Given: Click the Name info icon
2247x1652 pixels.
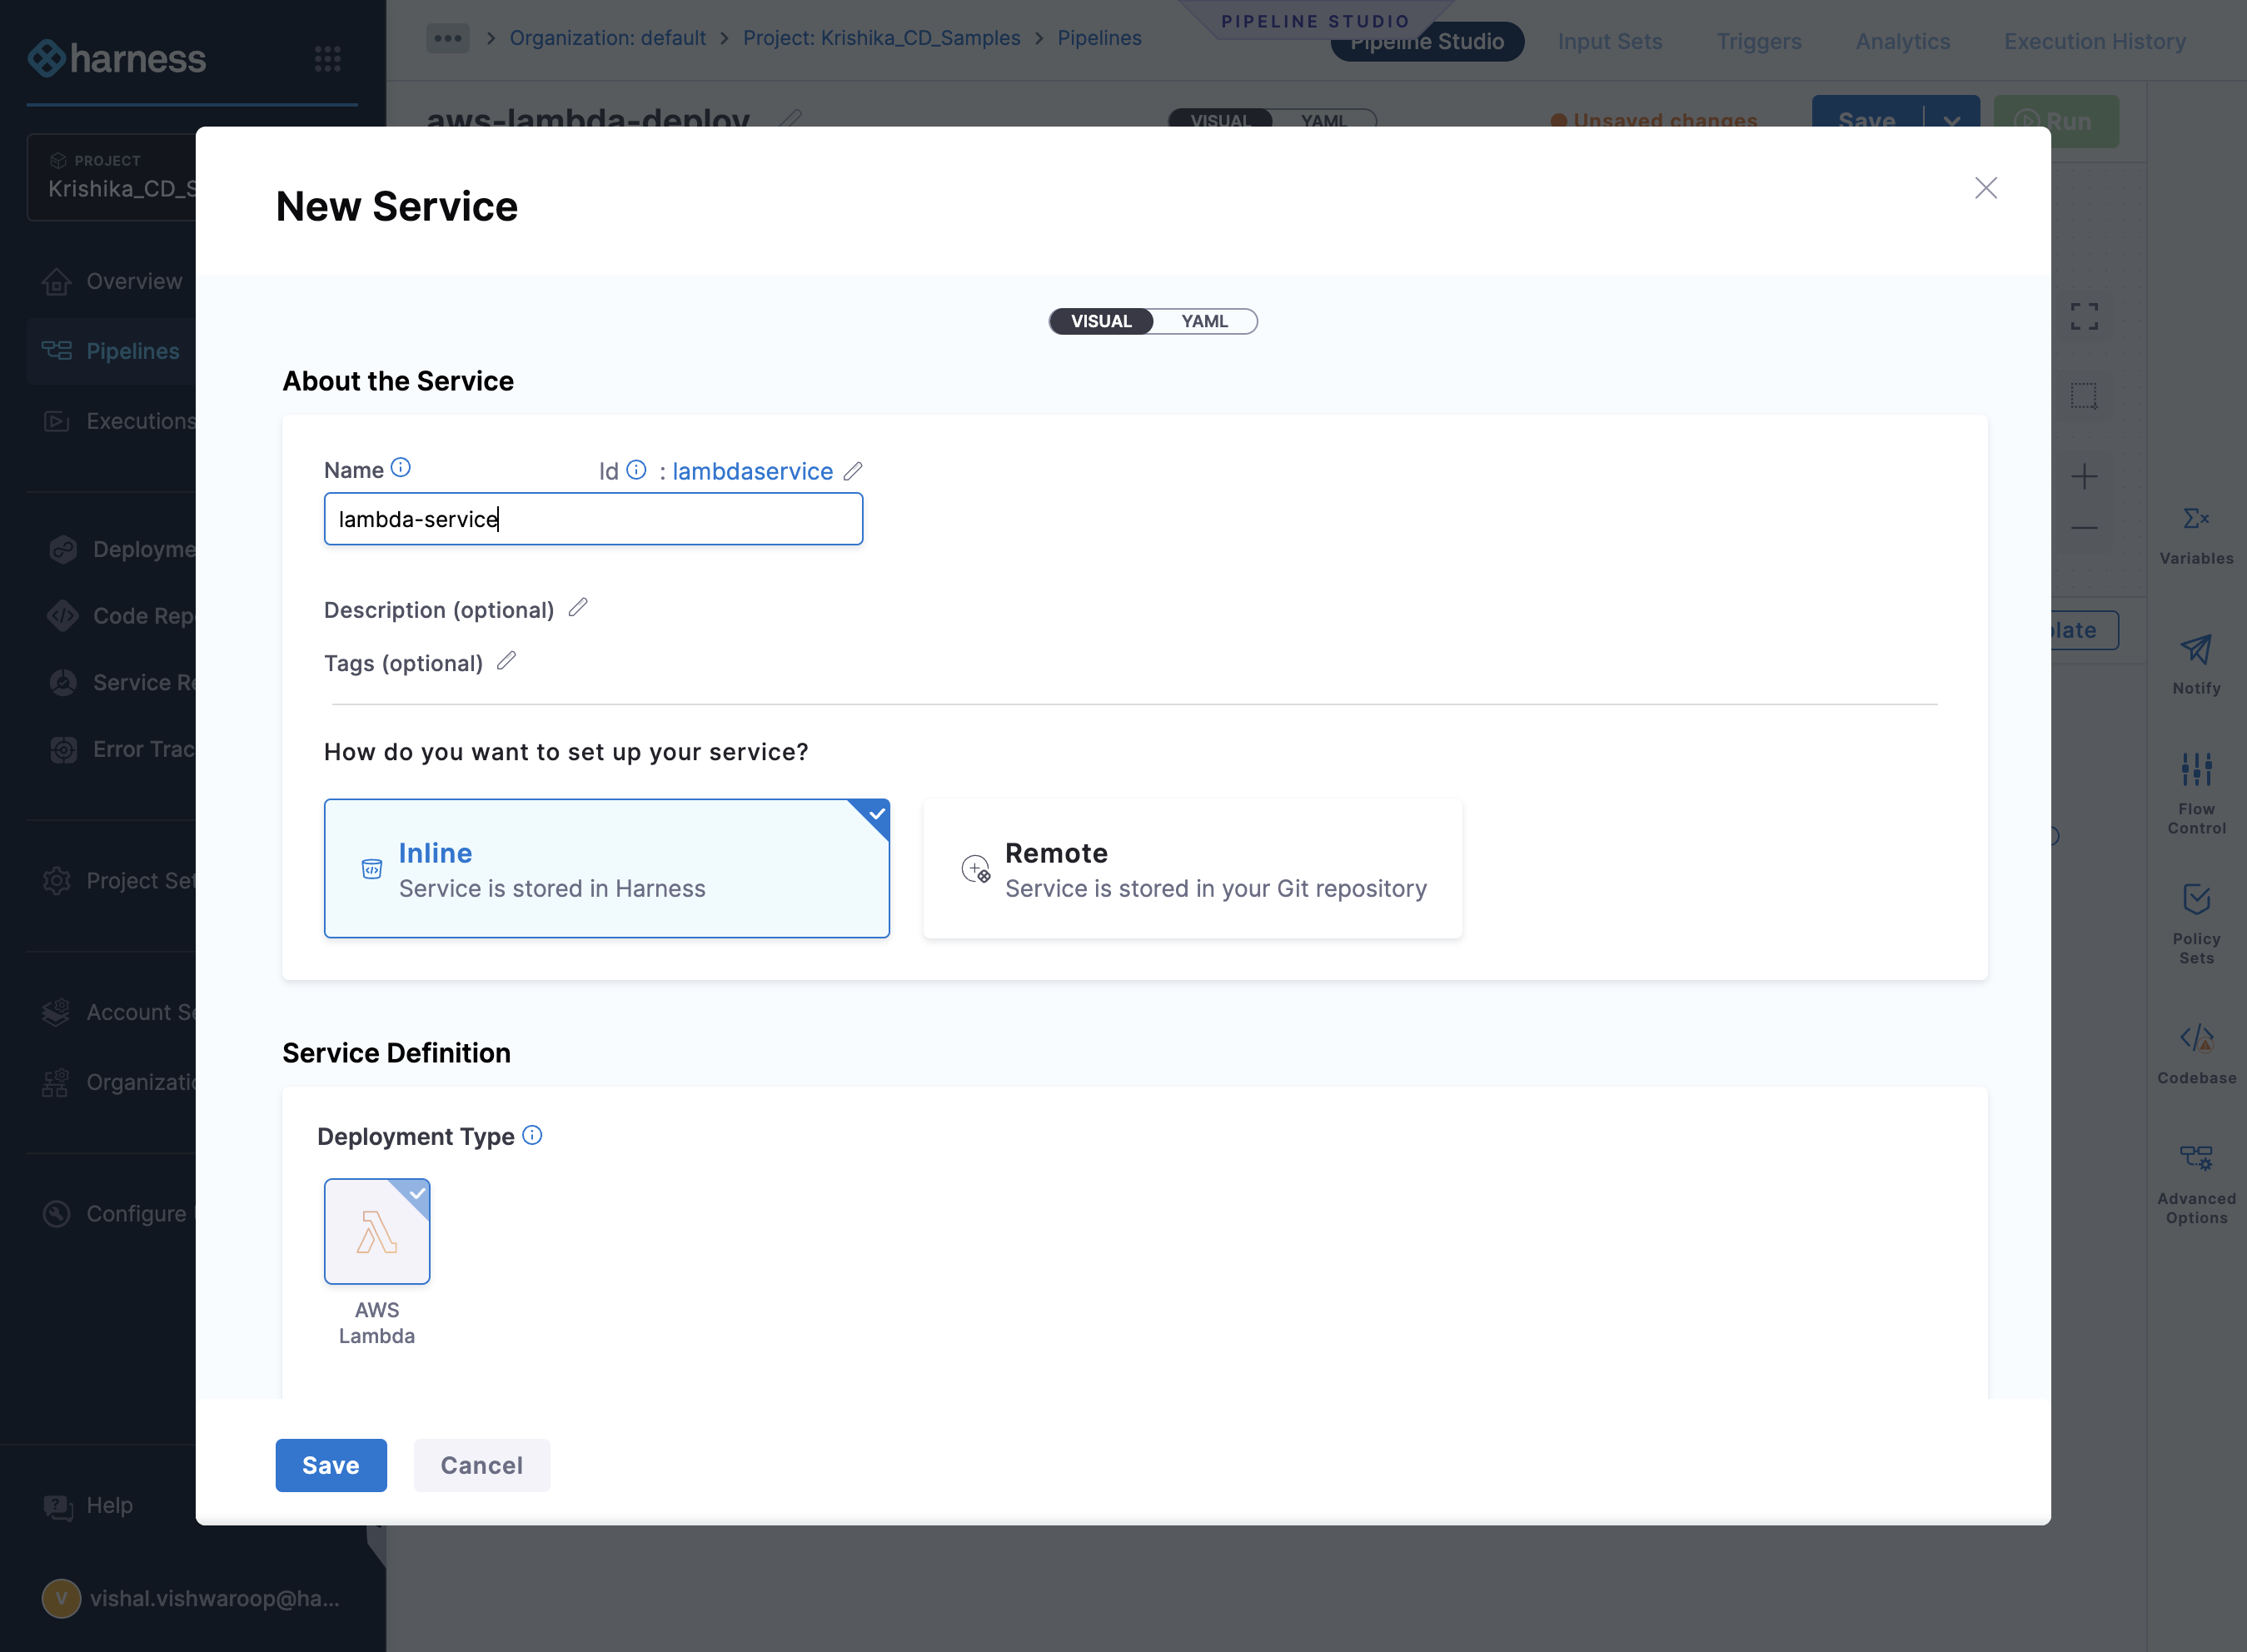Looking at the screenshot, I should [401, 467].
